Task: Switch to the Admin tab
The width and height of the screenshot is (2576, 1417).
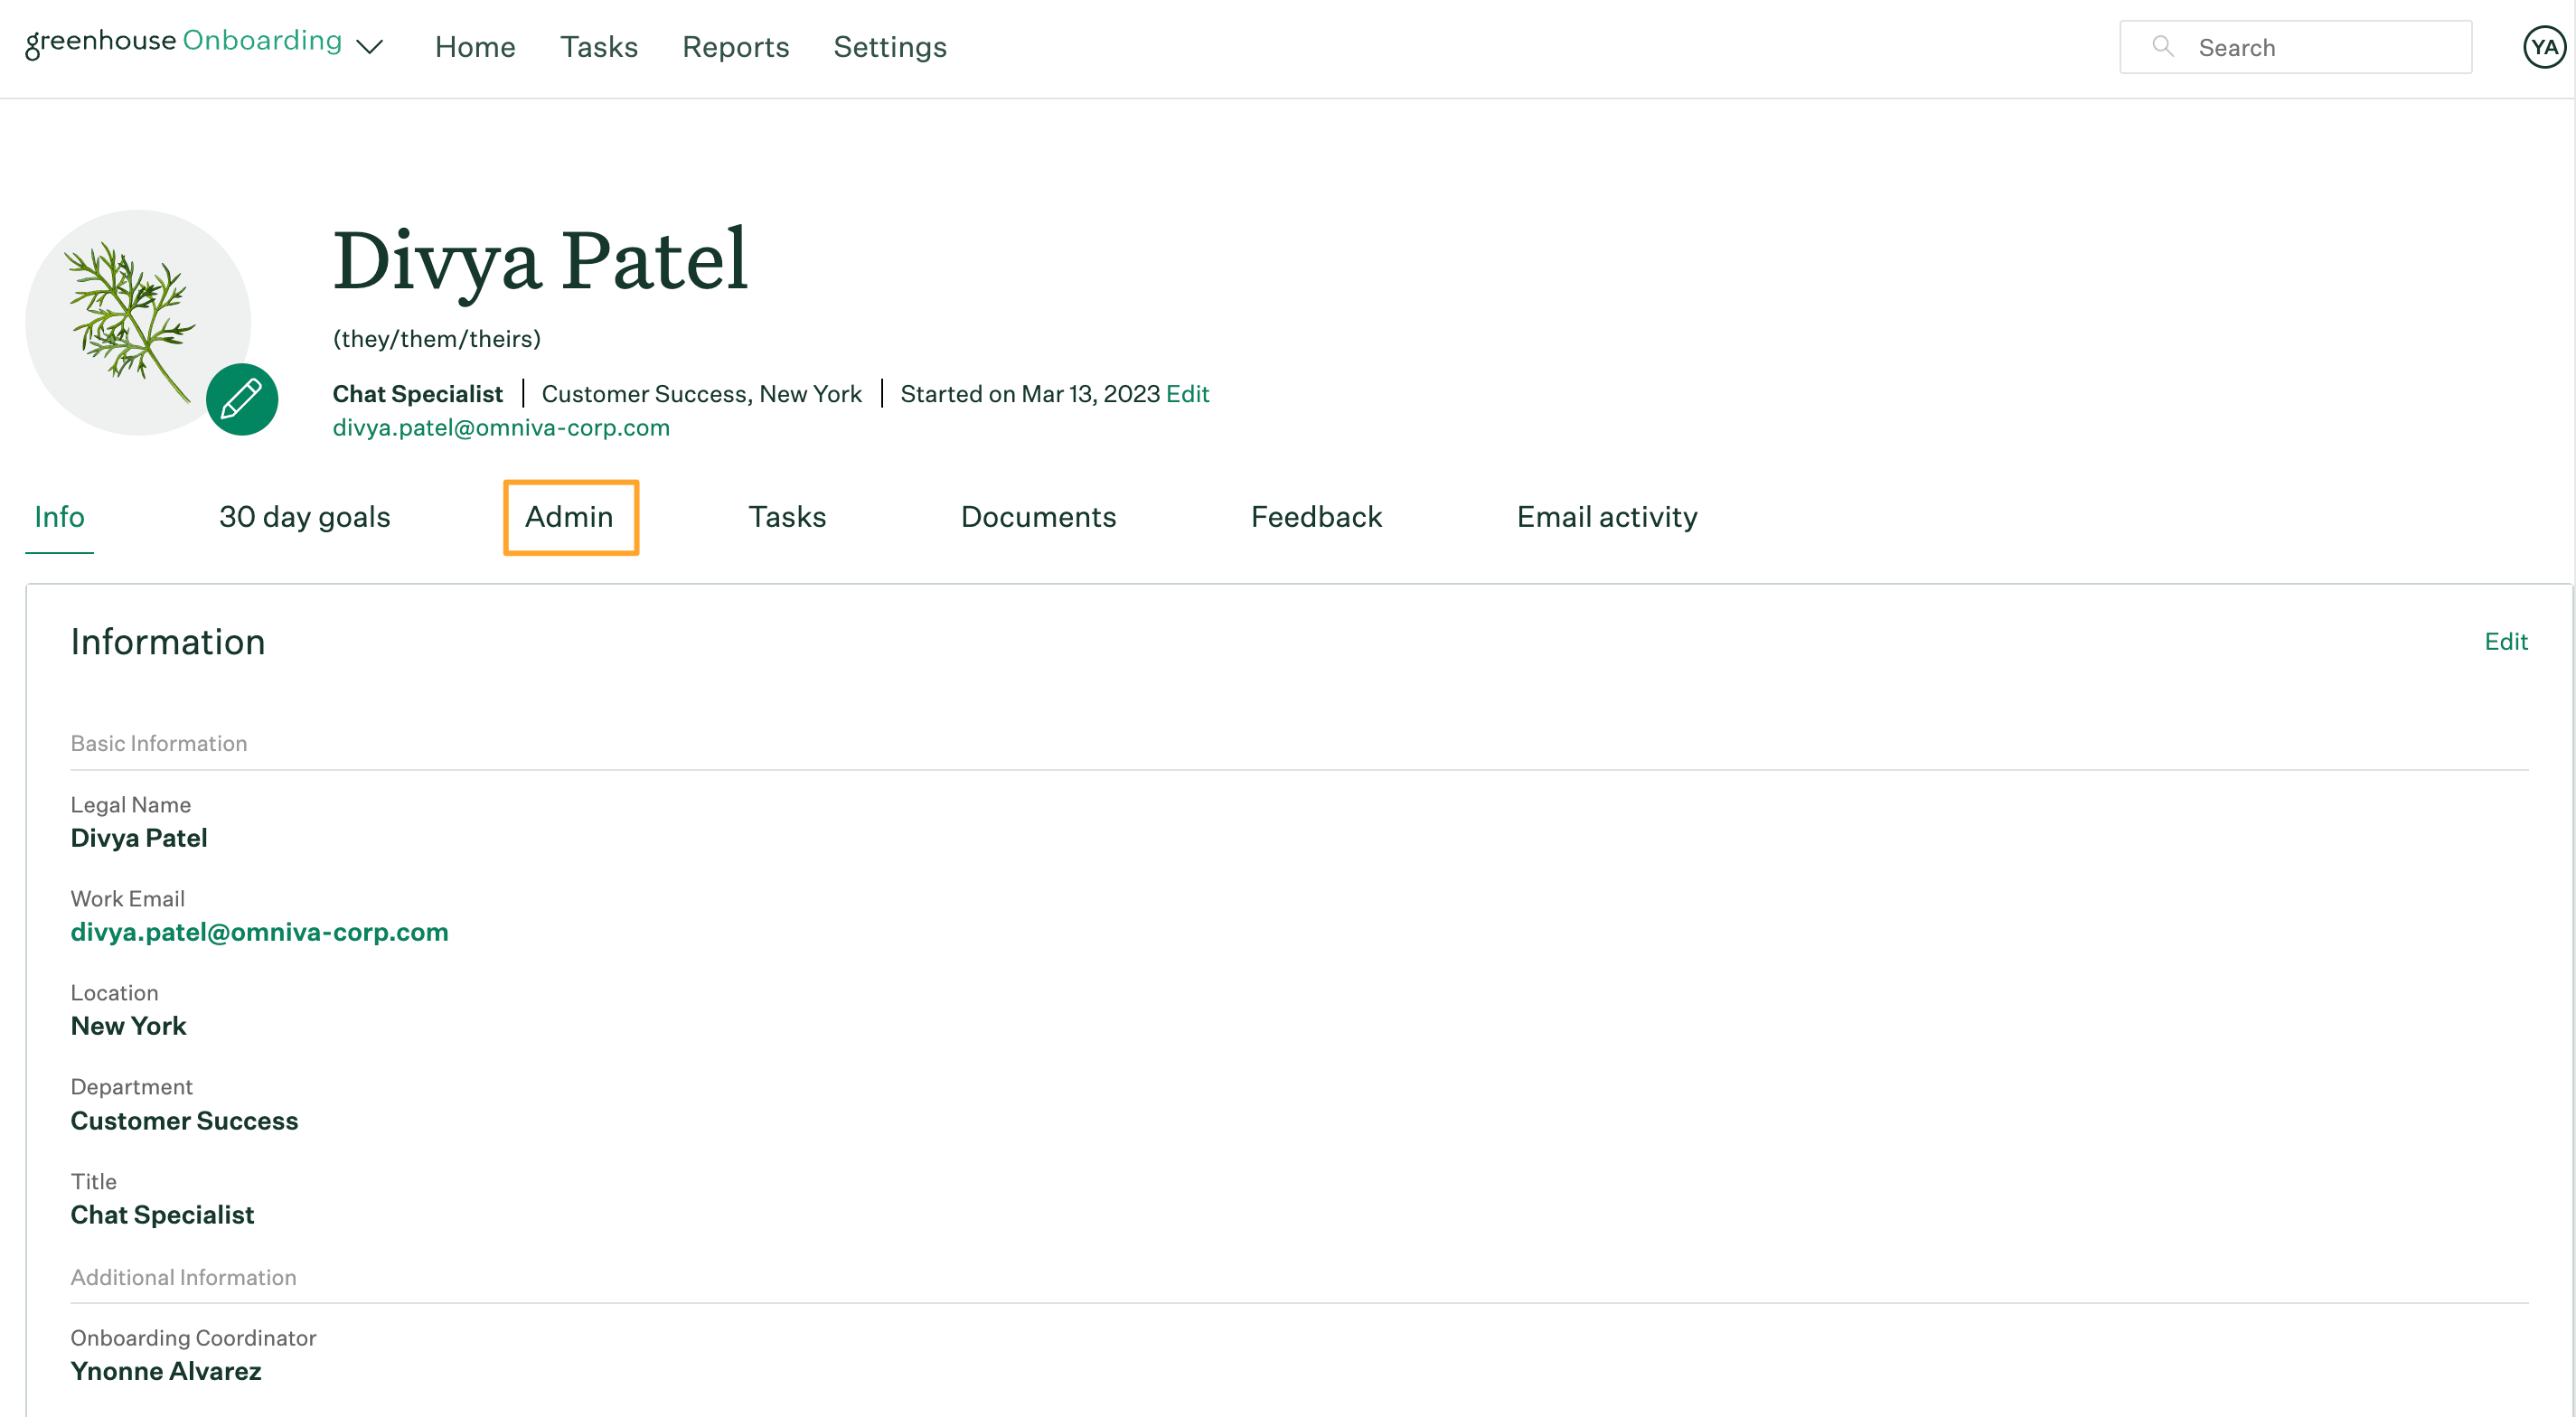Action: pos(568,517)
